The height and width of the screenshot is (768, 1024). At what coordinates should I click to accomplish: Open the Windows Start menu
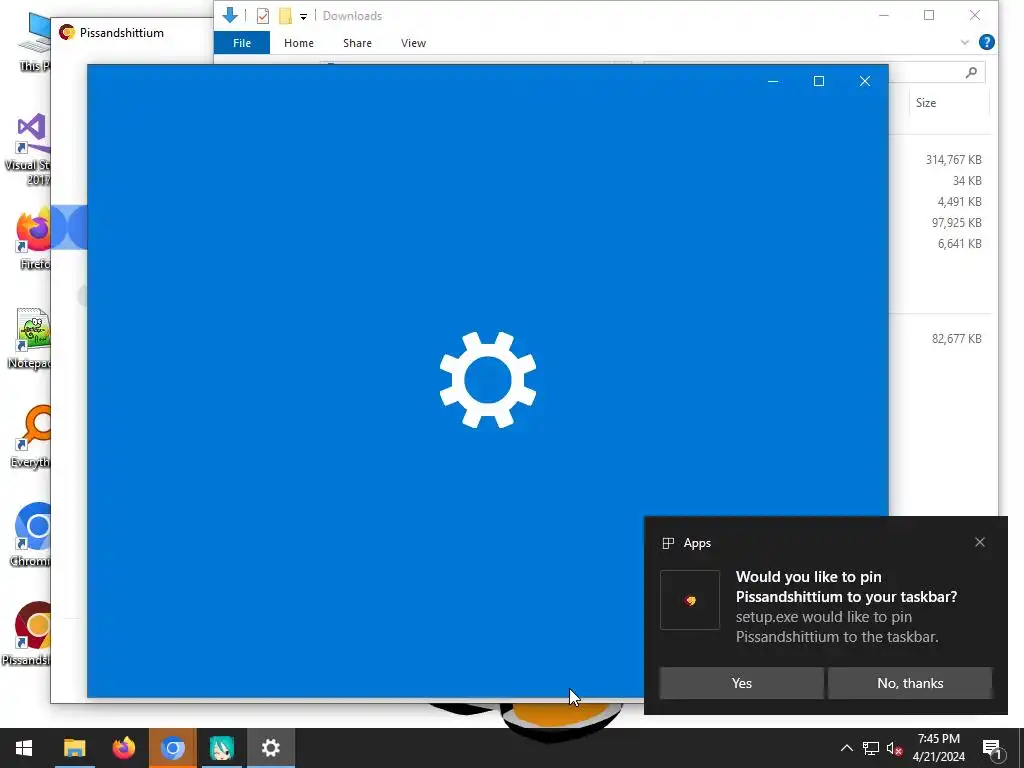[x=24, y=748]
